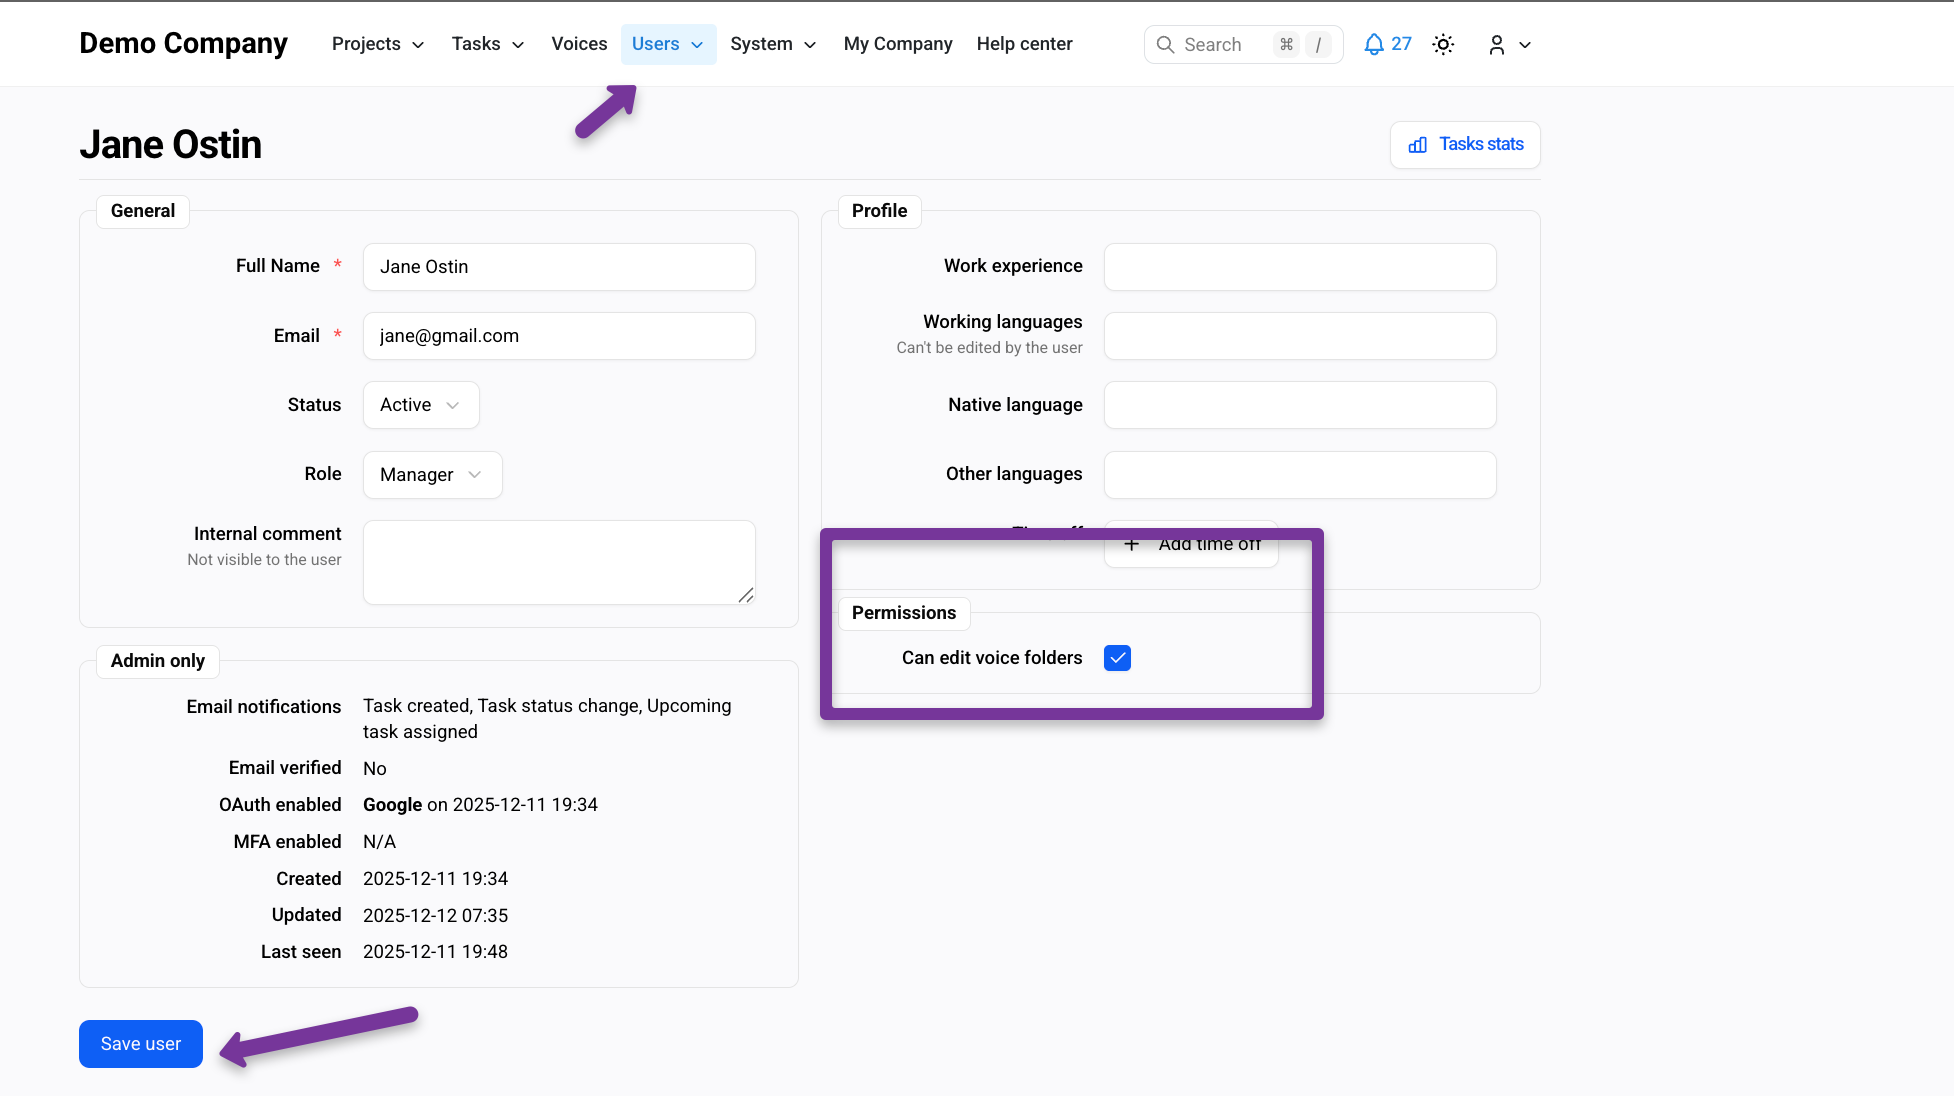
Task: Click the Jane Ostin page heading
Action: 170,145
